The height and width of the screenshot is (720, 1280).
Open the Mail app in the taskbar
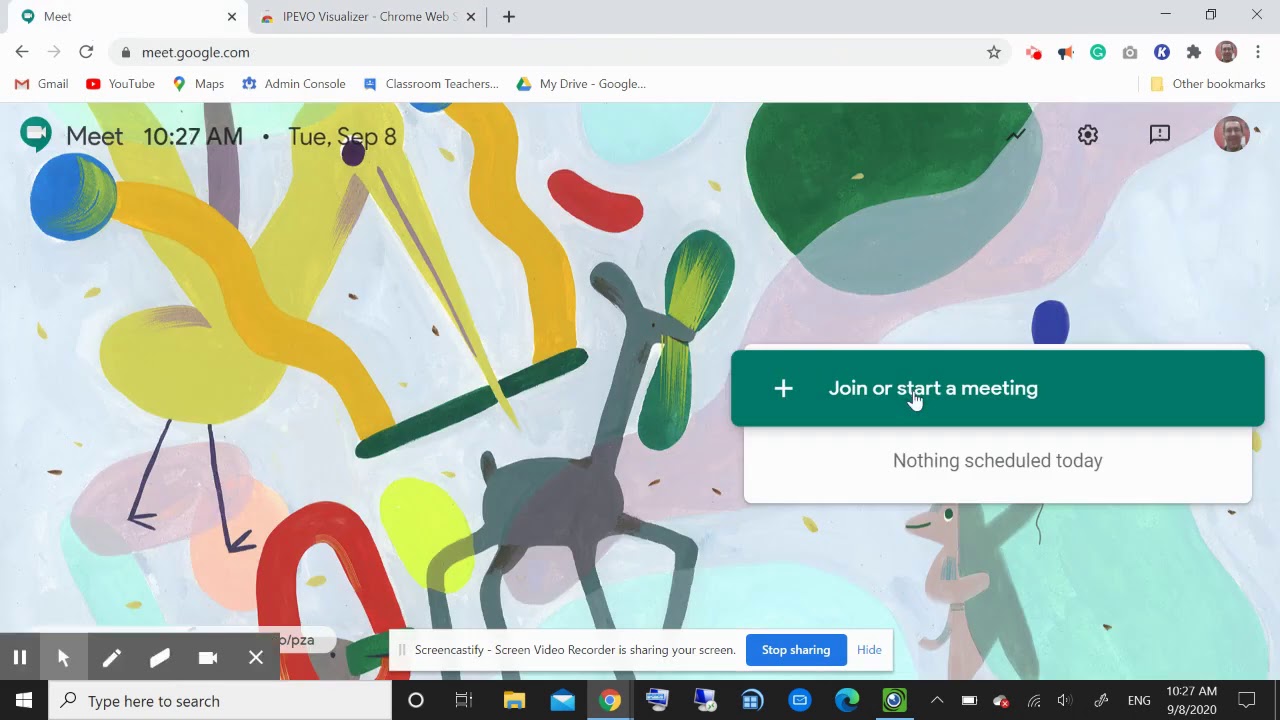coord(562,701)
